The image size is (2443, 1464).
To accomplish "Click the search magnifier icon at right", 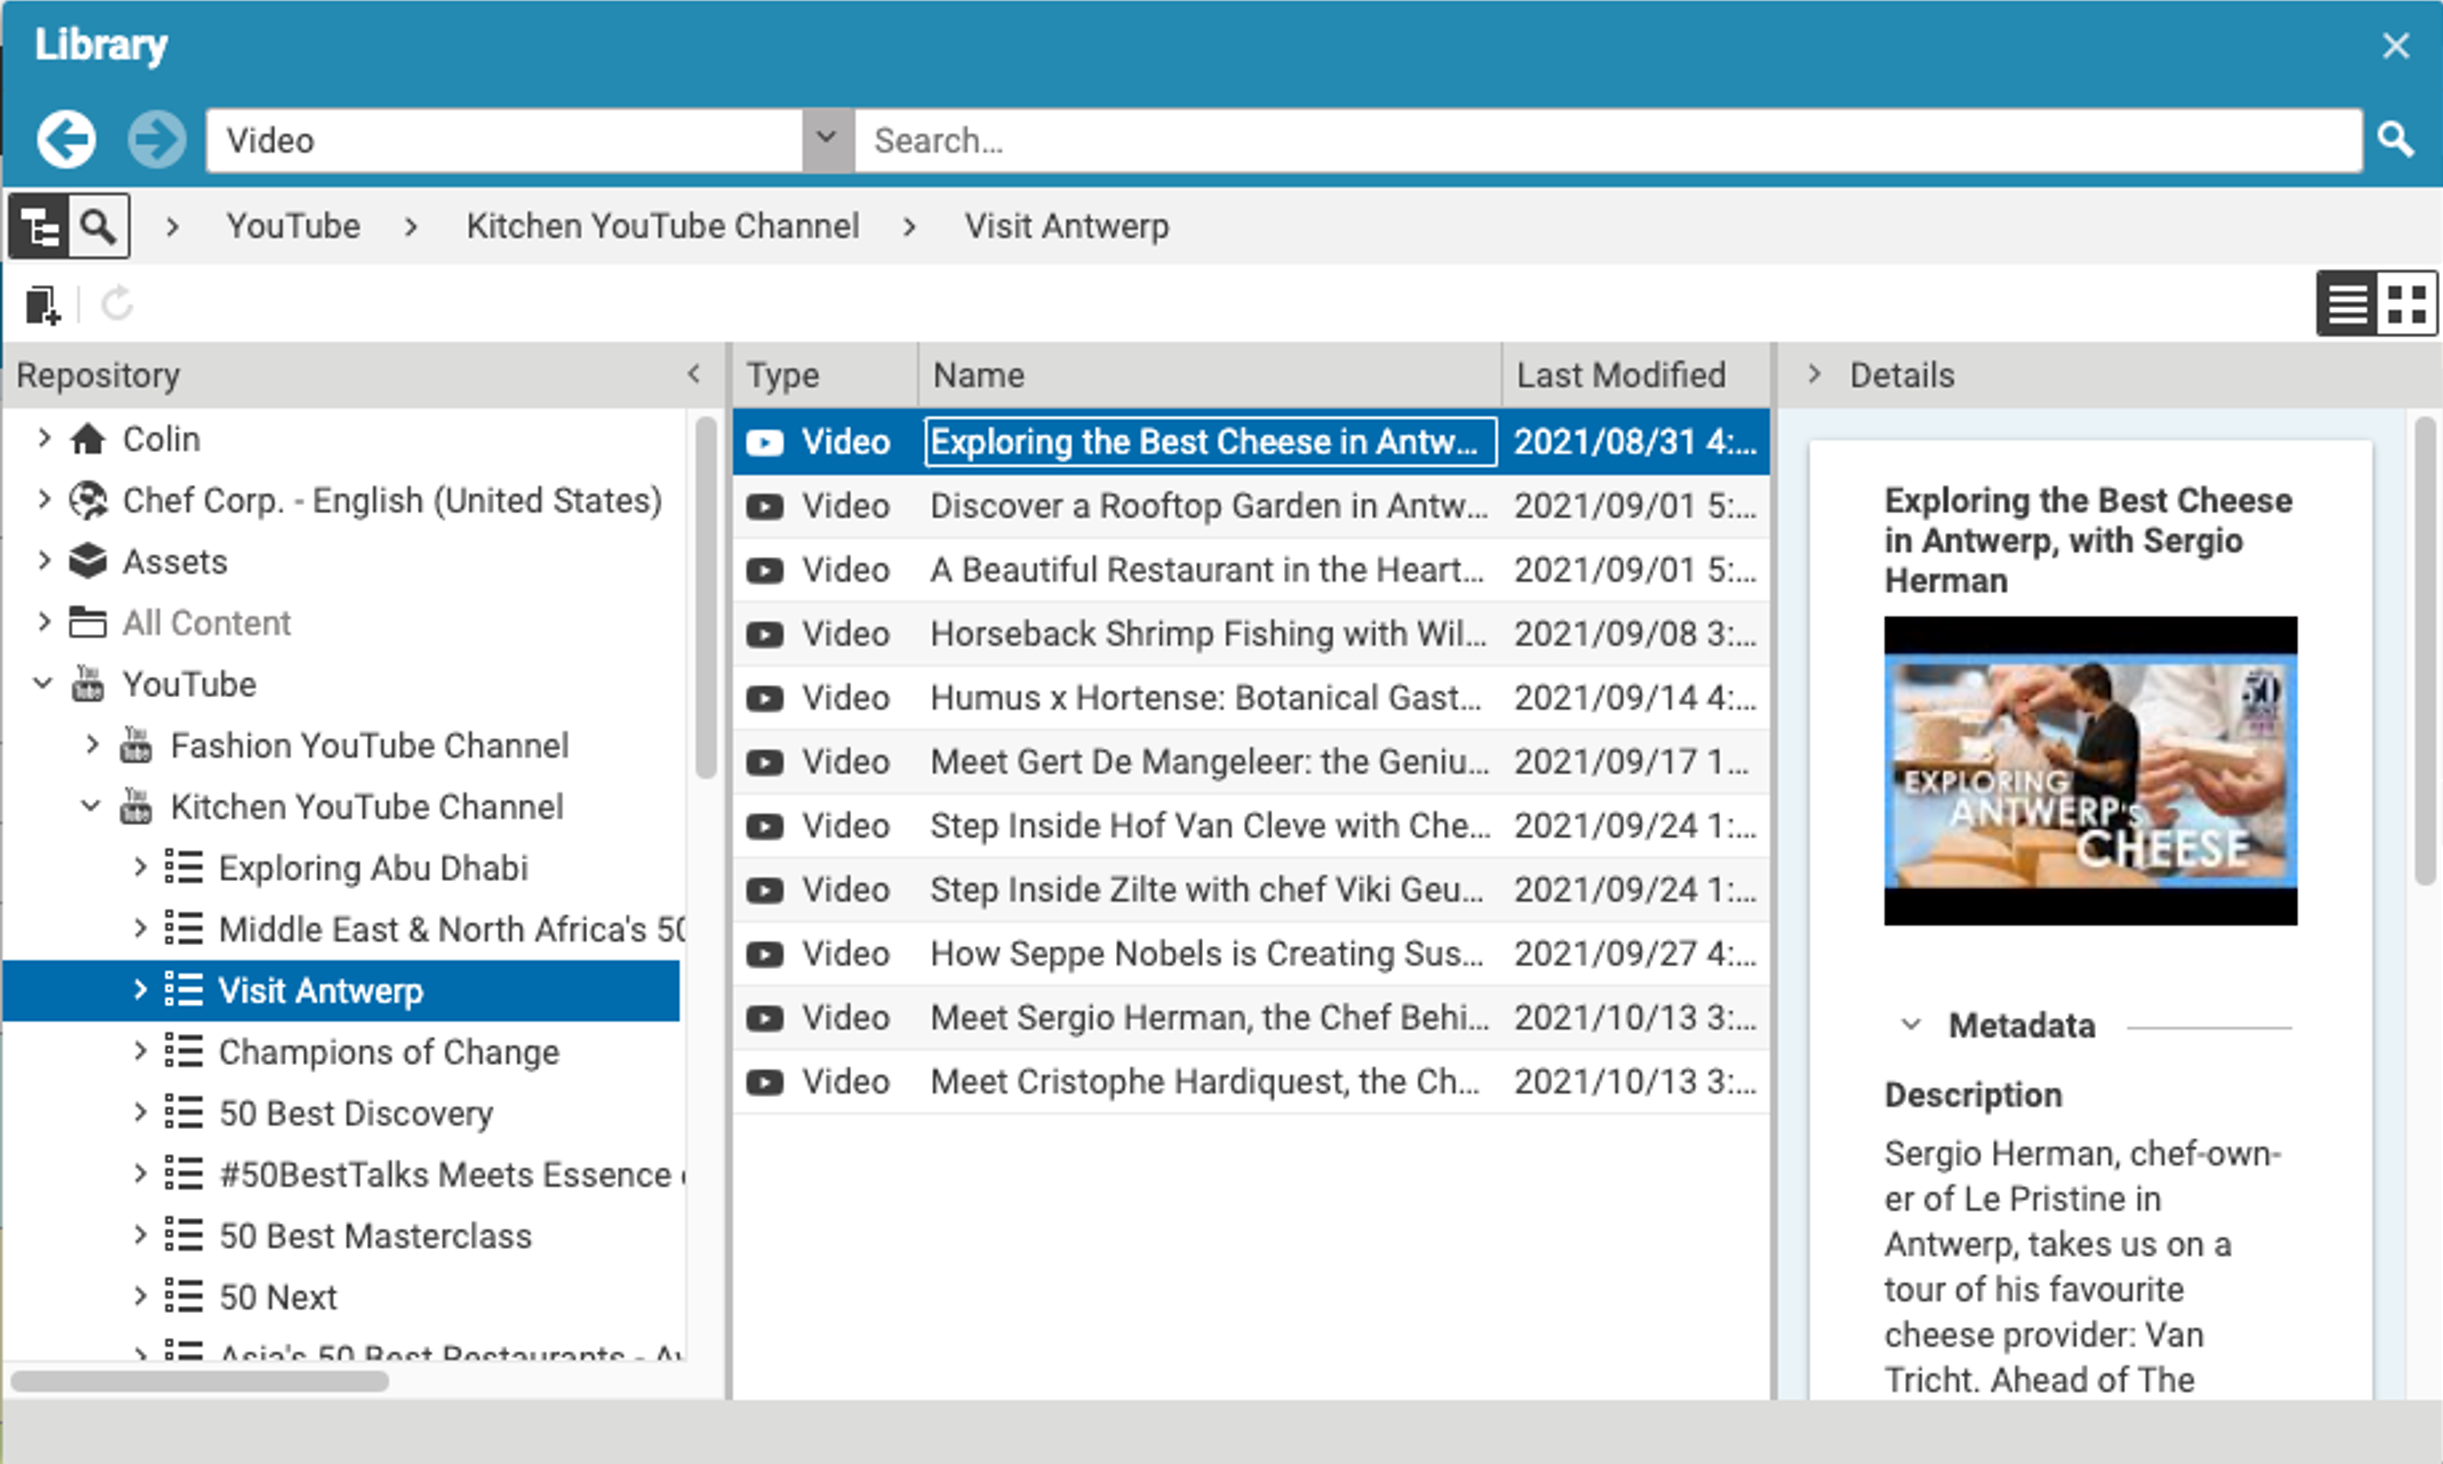I will 2395,139.
